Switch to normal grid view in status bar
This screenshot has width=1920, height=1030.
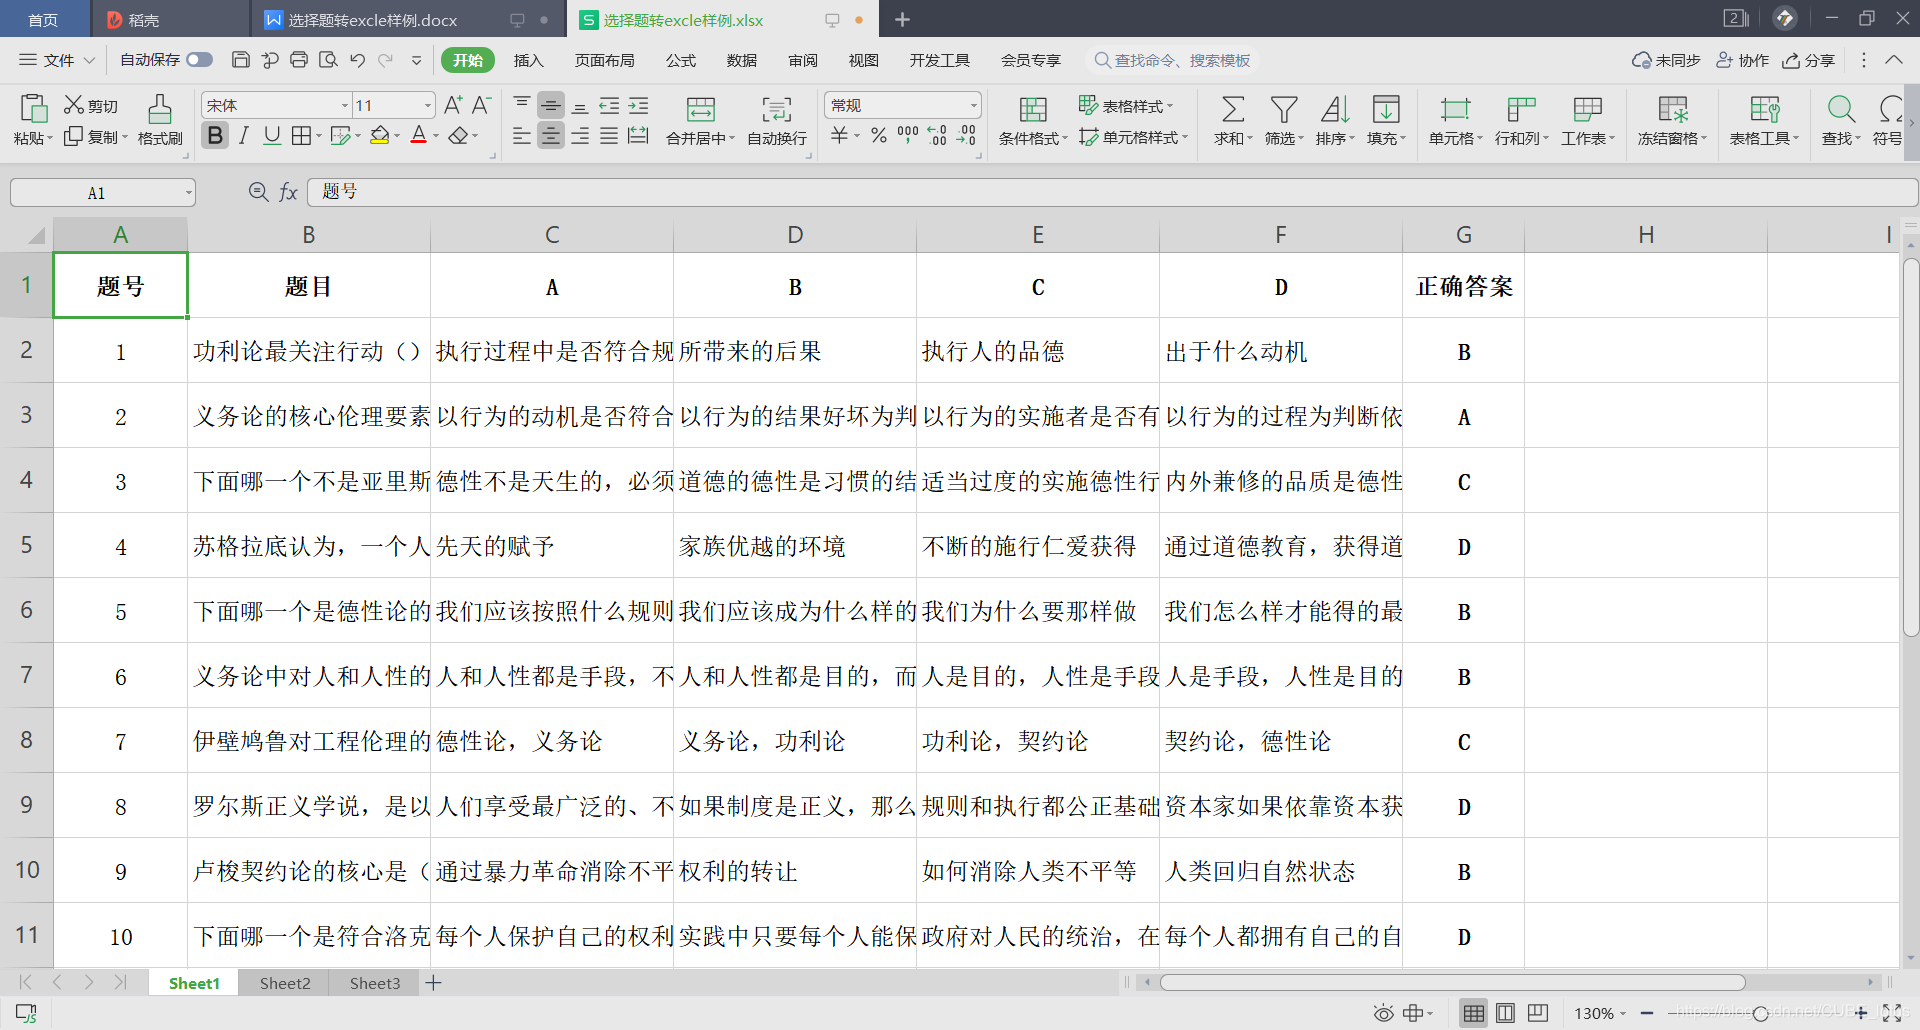(1473, 1013)
